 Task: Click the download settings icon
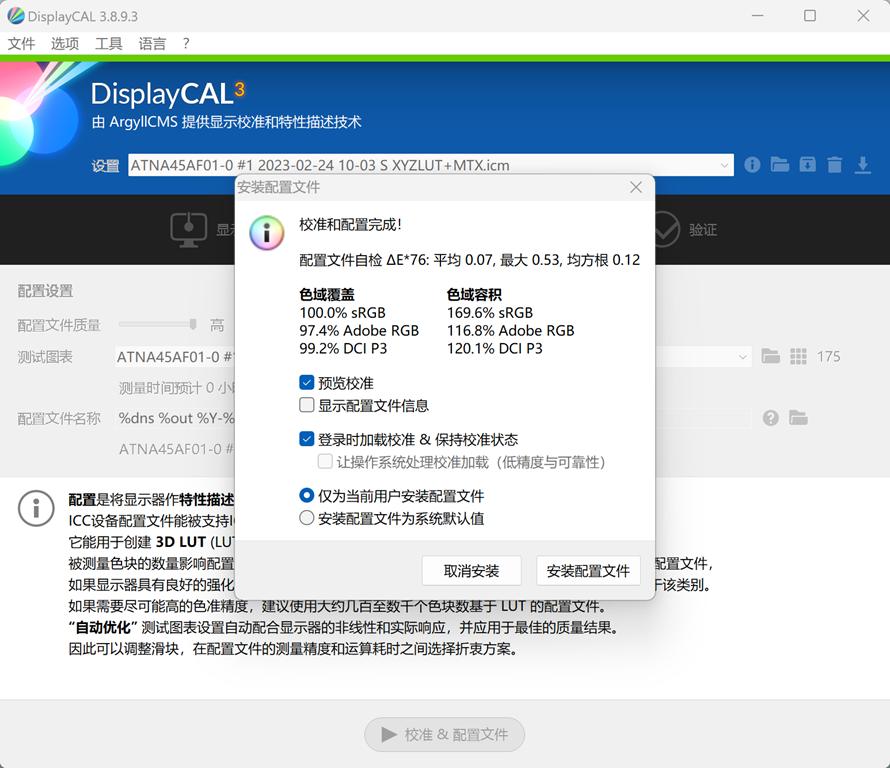coord(863,164)
